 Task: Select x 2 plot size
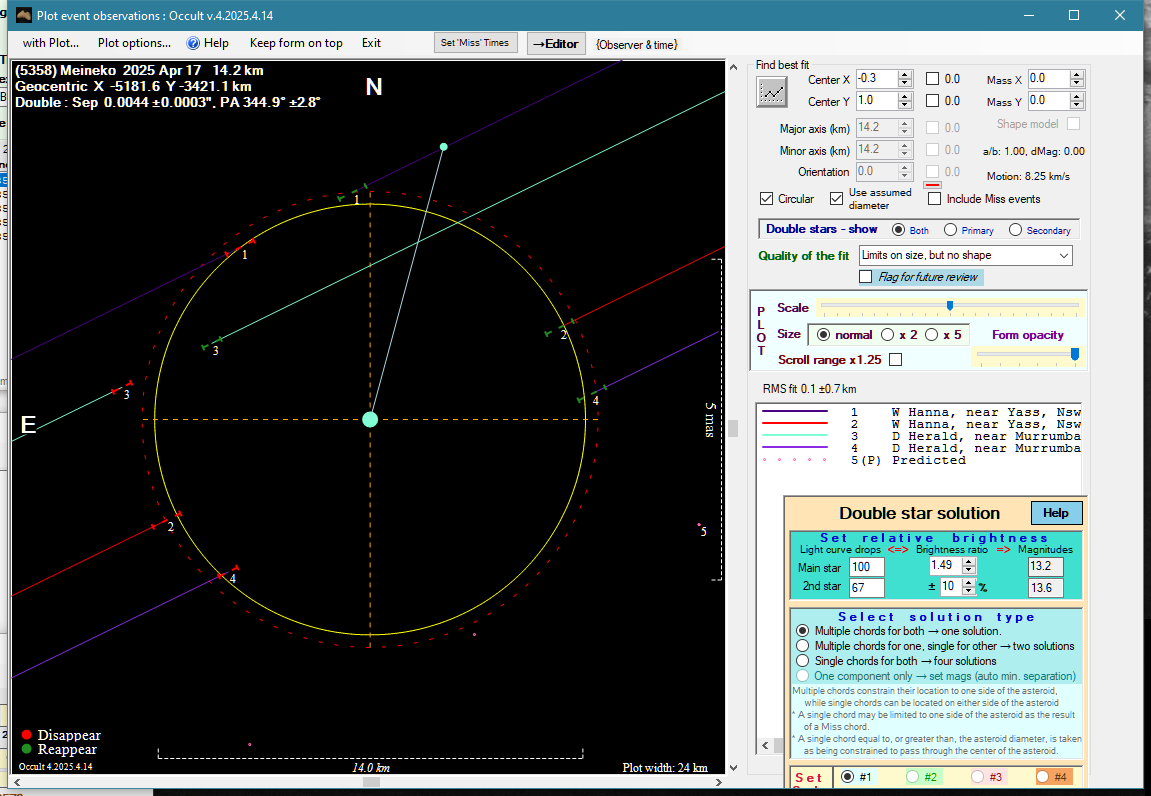click(x=887, y=335)
